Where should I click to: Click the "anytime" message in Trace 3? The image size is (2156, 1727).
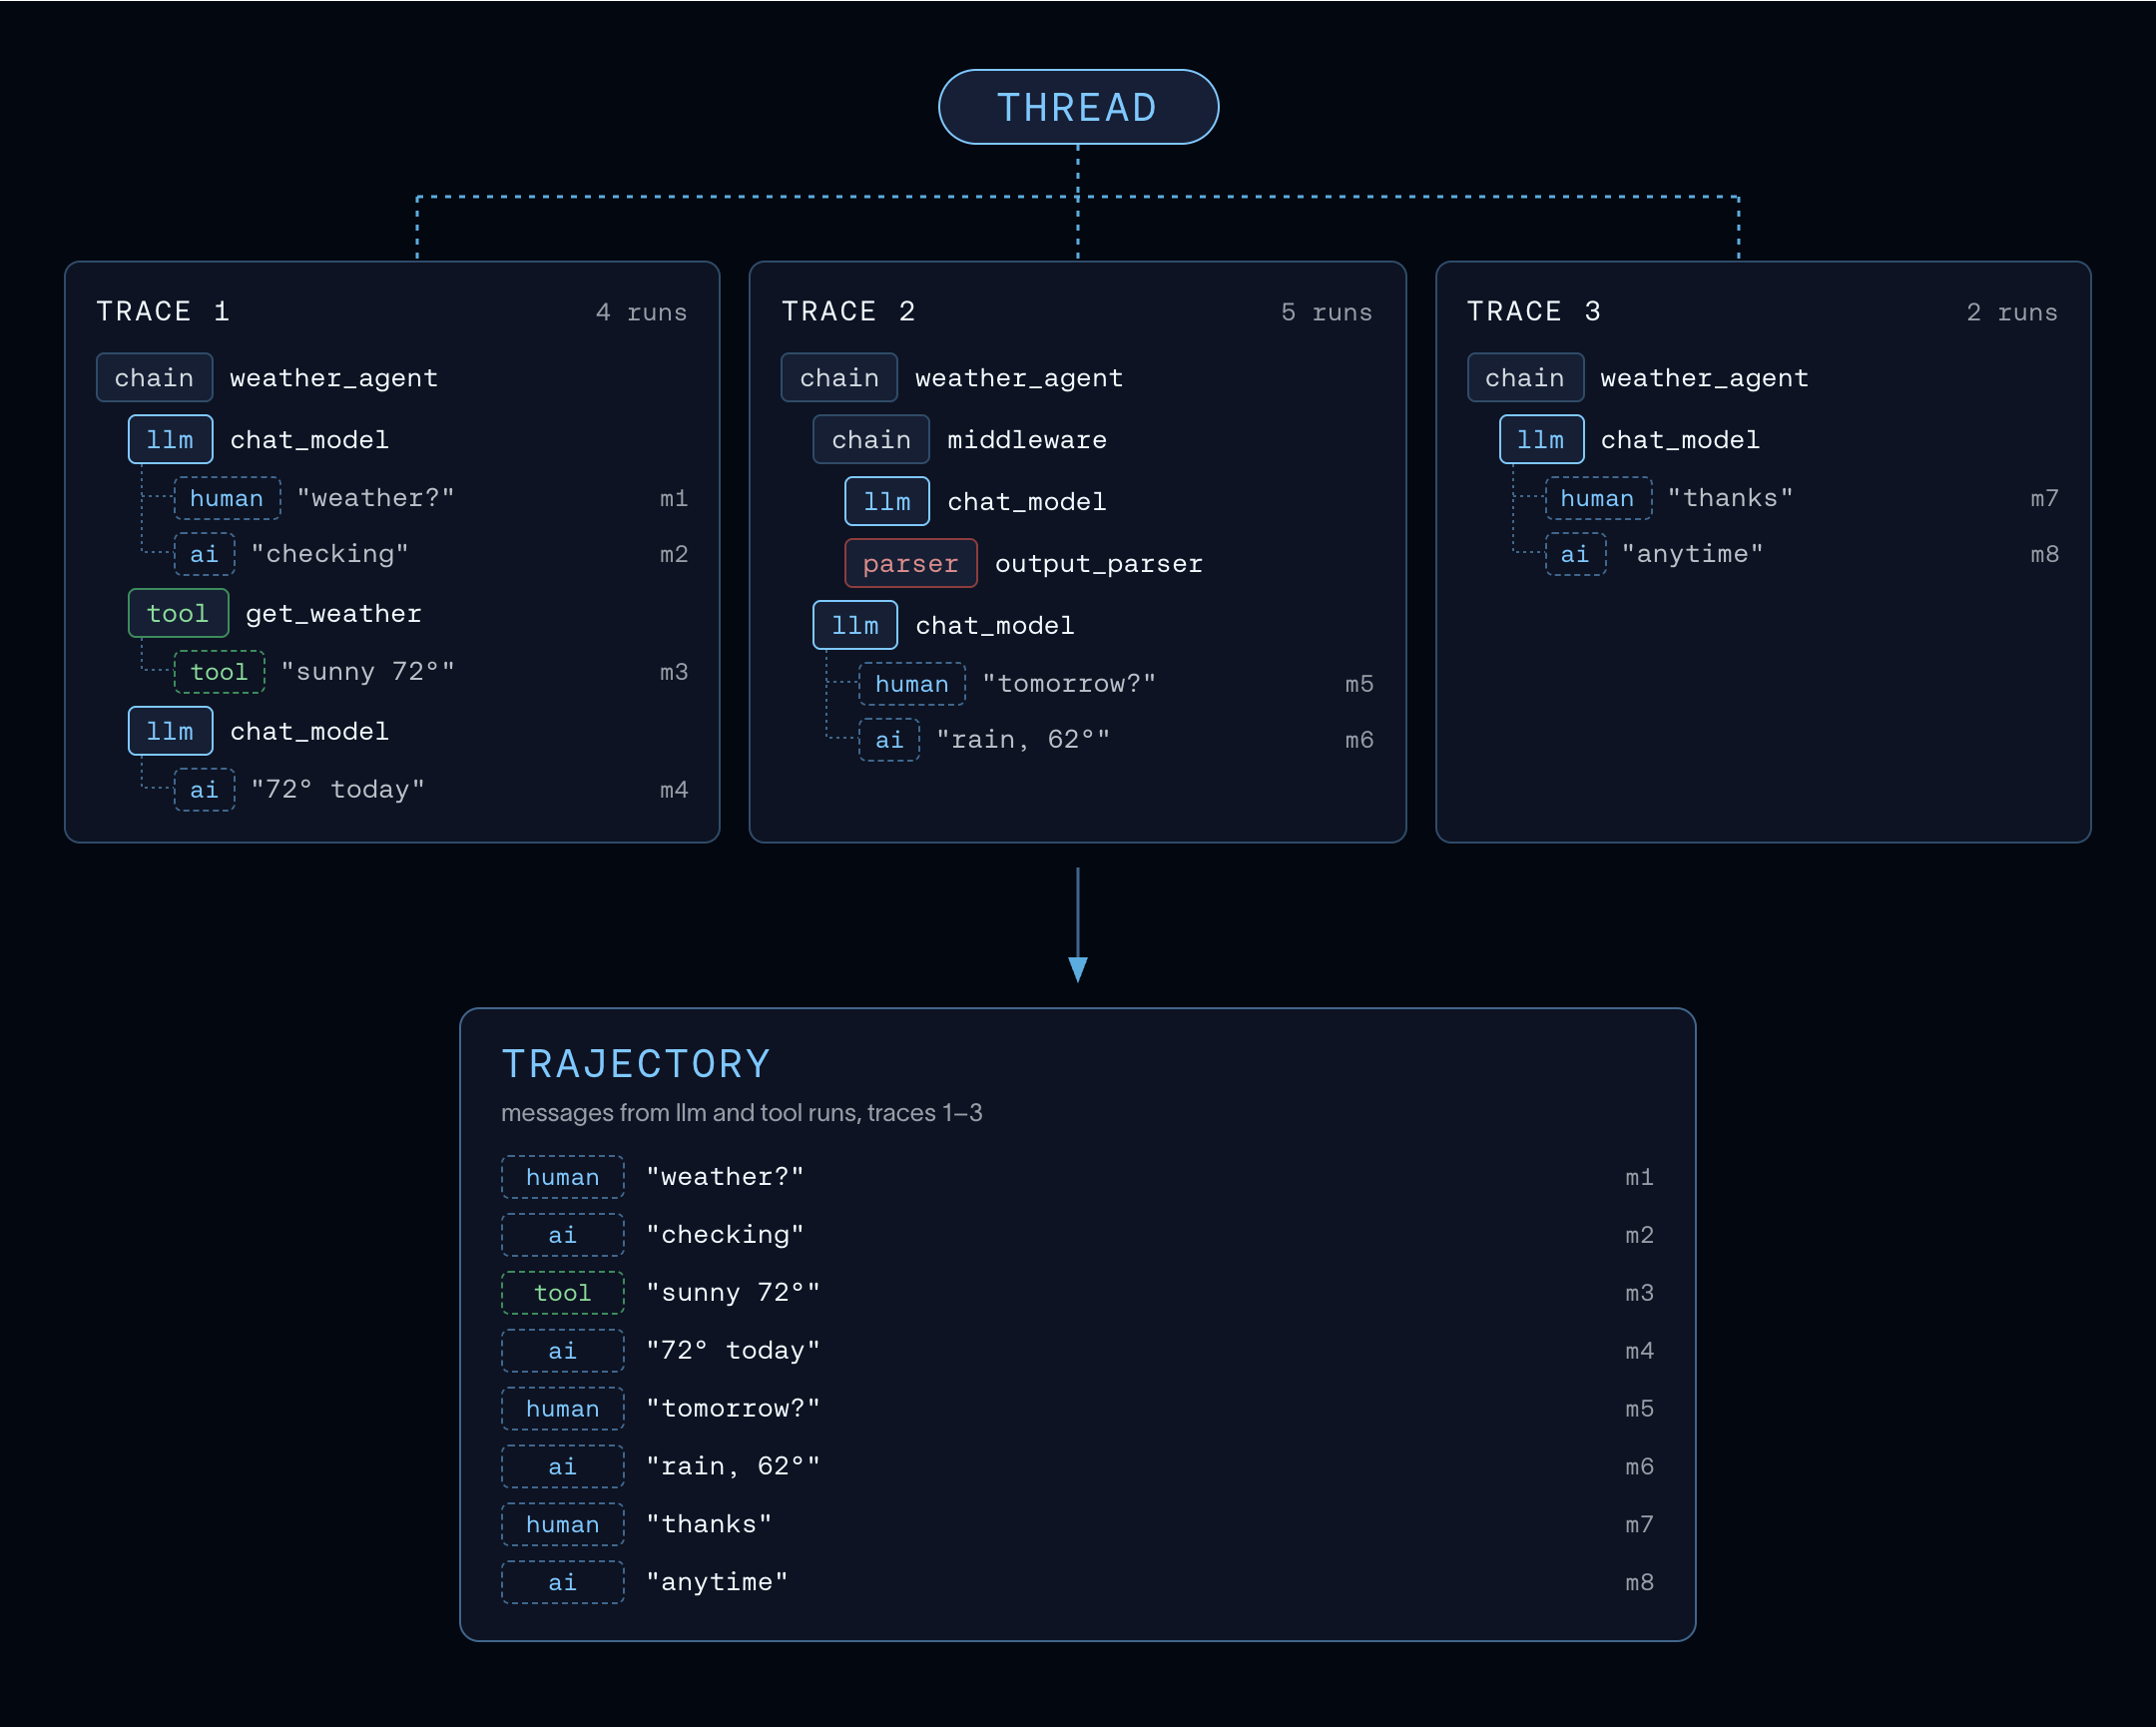point(1693,553)
